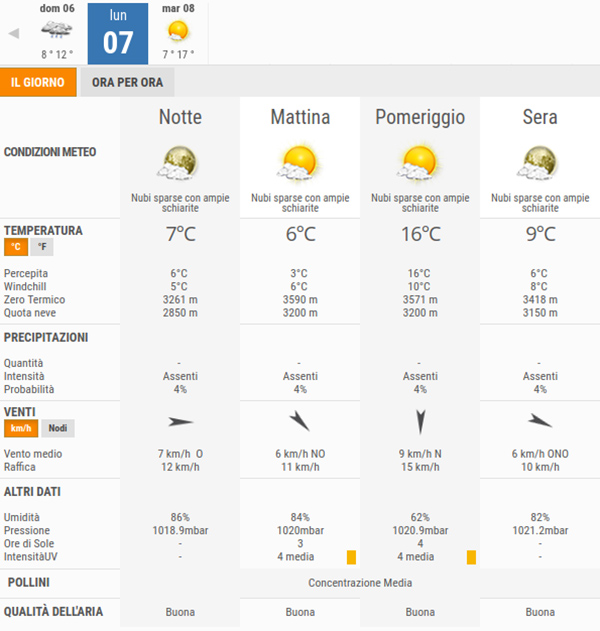Click the Sera column heading
The width and height of the screenshot is (600, 631).
pos(540,117)
